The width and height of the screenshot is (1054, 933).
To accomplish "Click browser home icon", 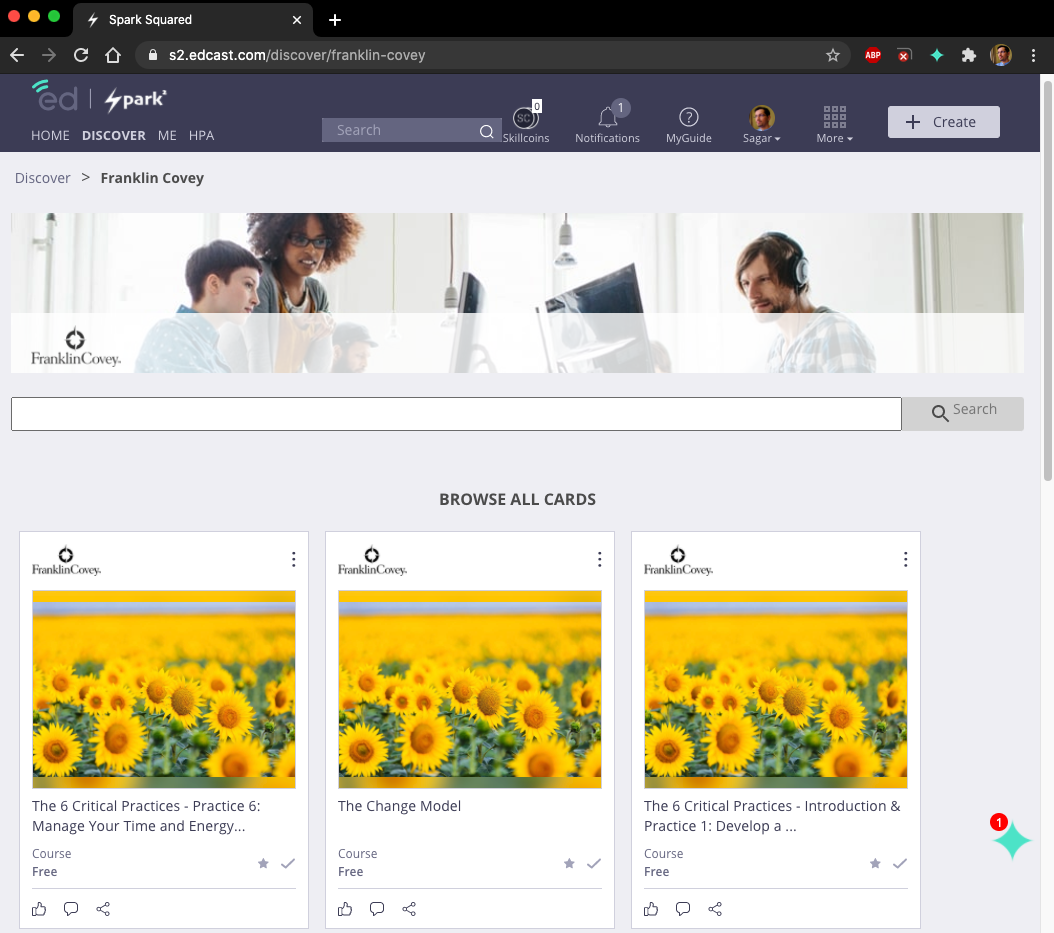I will 113,55.
